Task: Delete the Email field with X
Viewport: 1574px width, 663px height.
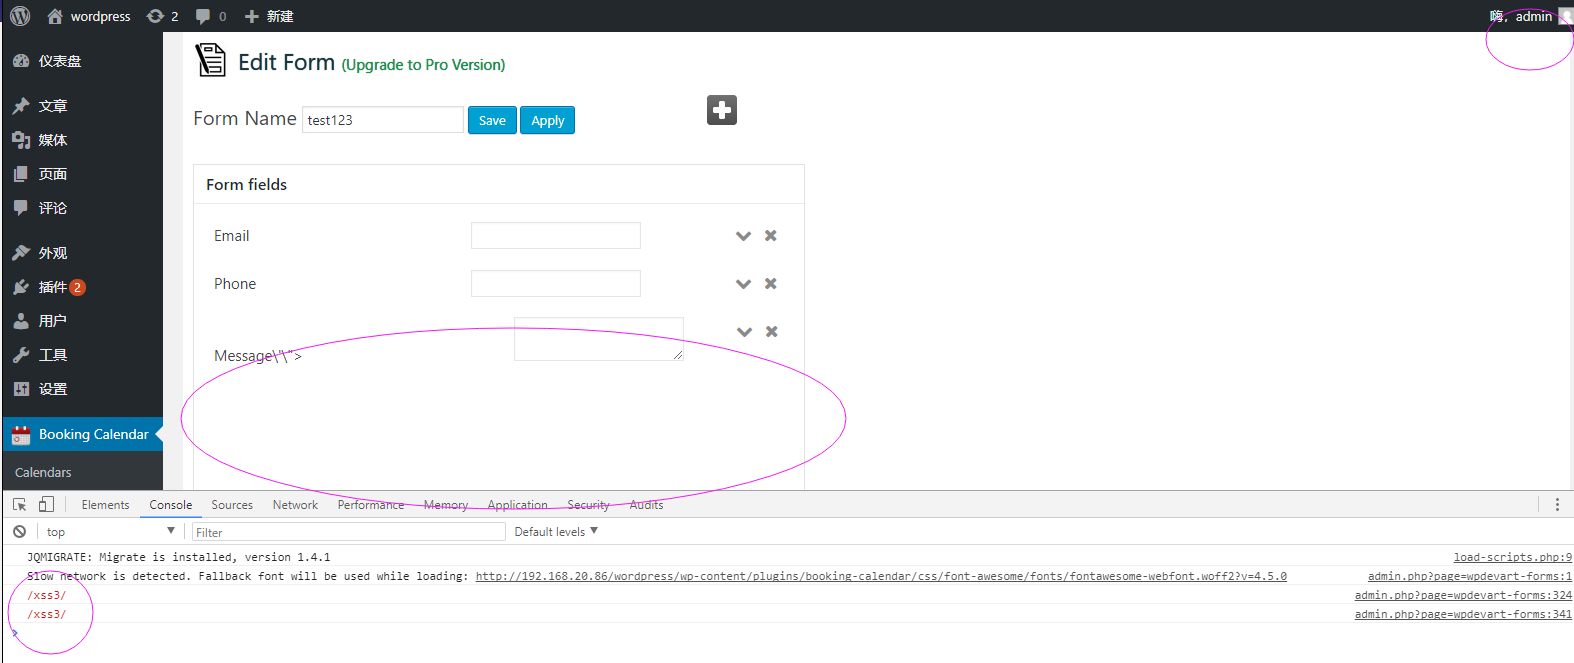Action: click(x=771, y=236)
